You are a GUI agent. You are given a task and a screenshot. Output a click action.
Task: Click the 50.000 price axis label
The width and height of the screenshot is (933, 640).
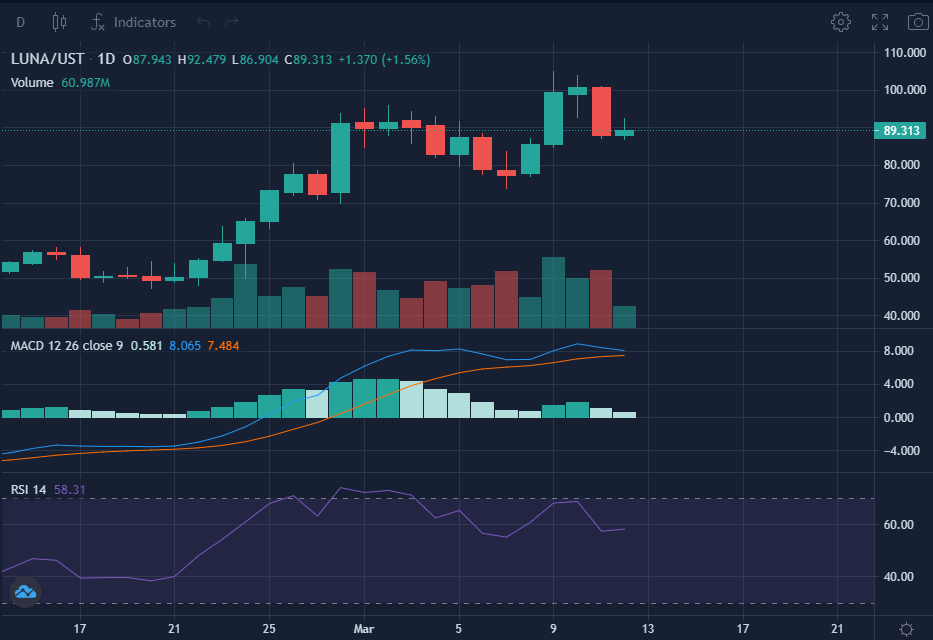tap(902, 278)
